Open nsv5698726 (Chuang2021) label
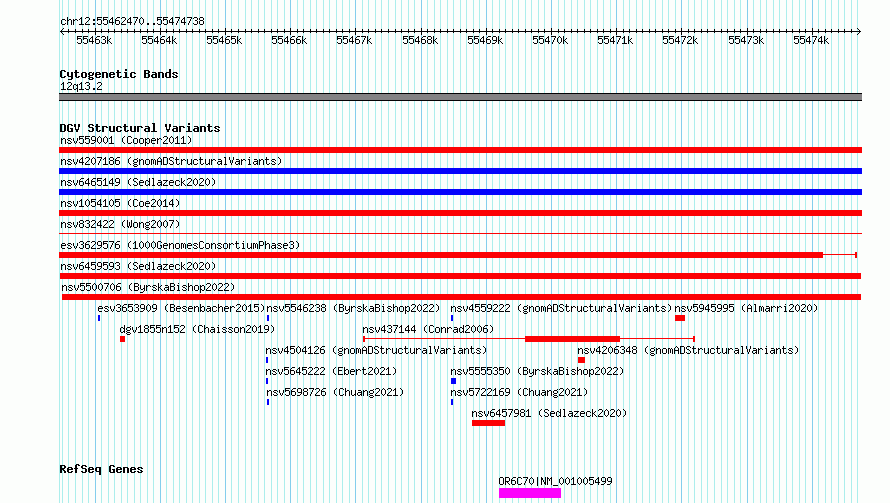The width and height of the screenshot is (890, 503). 335,392
